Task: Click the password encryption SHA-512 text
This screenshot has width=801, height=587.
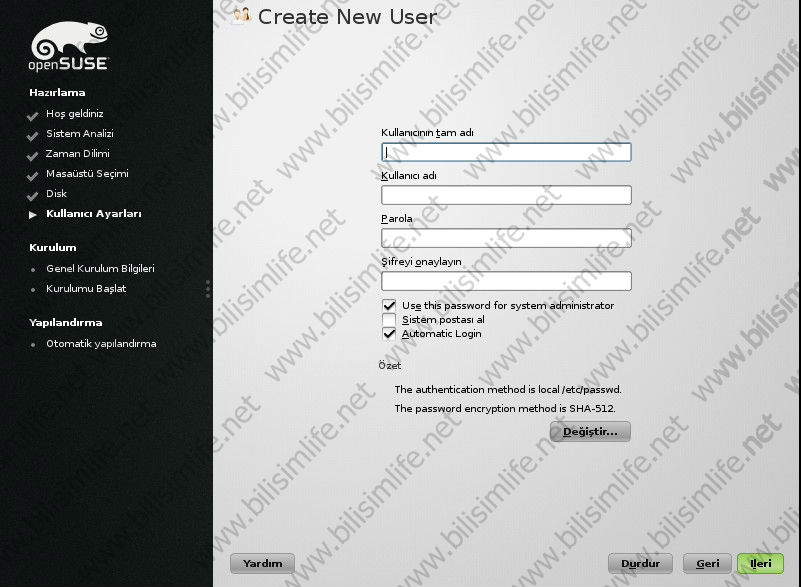Action: 505,408
